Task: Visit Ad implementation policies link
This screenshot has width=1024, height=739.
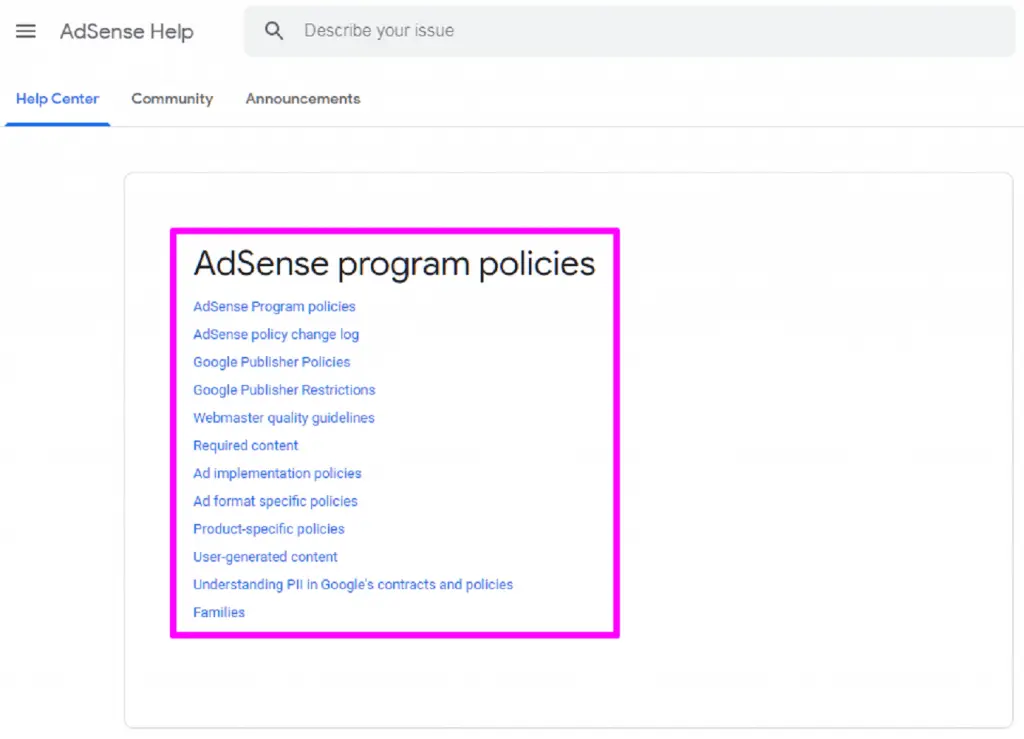Action: coord(277,474)
